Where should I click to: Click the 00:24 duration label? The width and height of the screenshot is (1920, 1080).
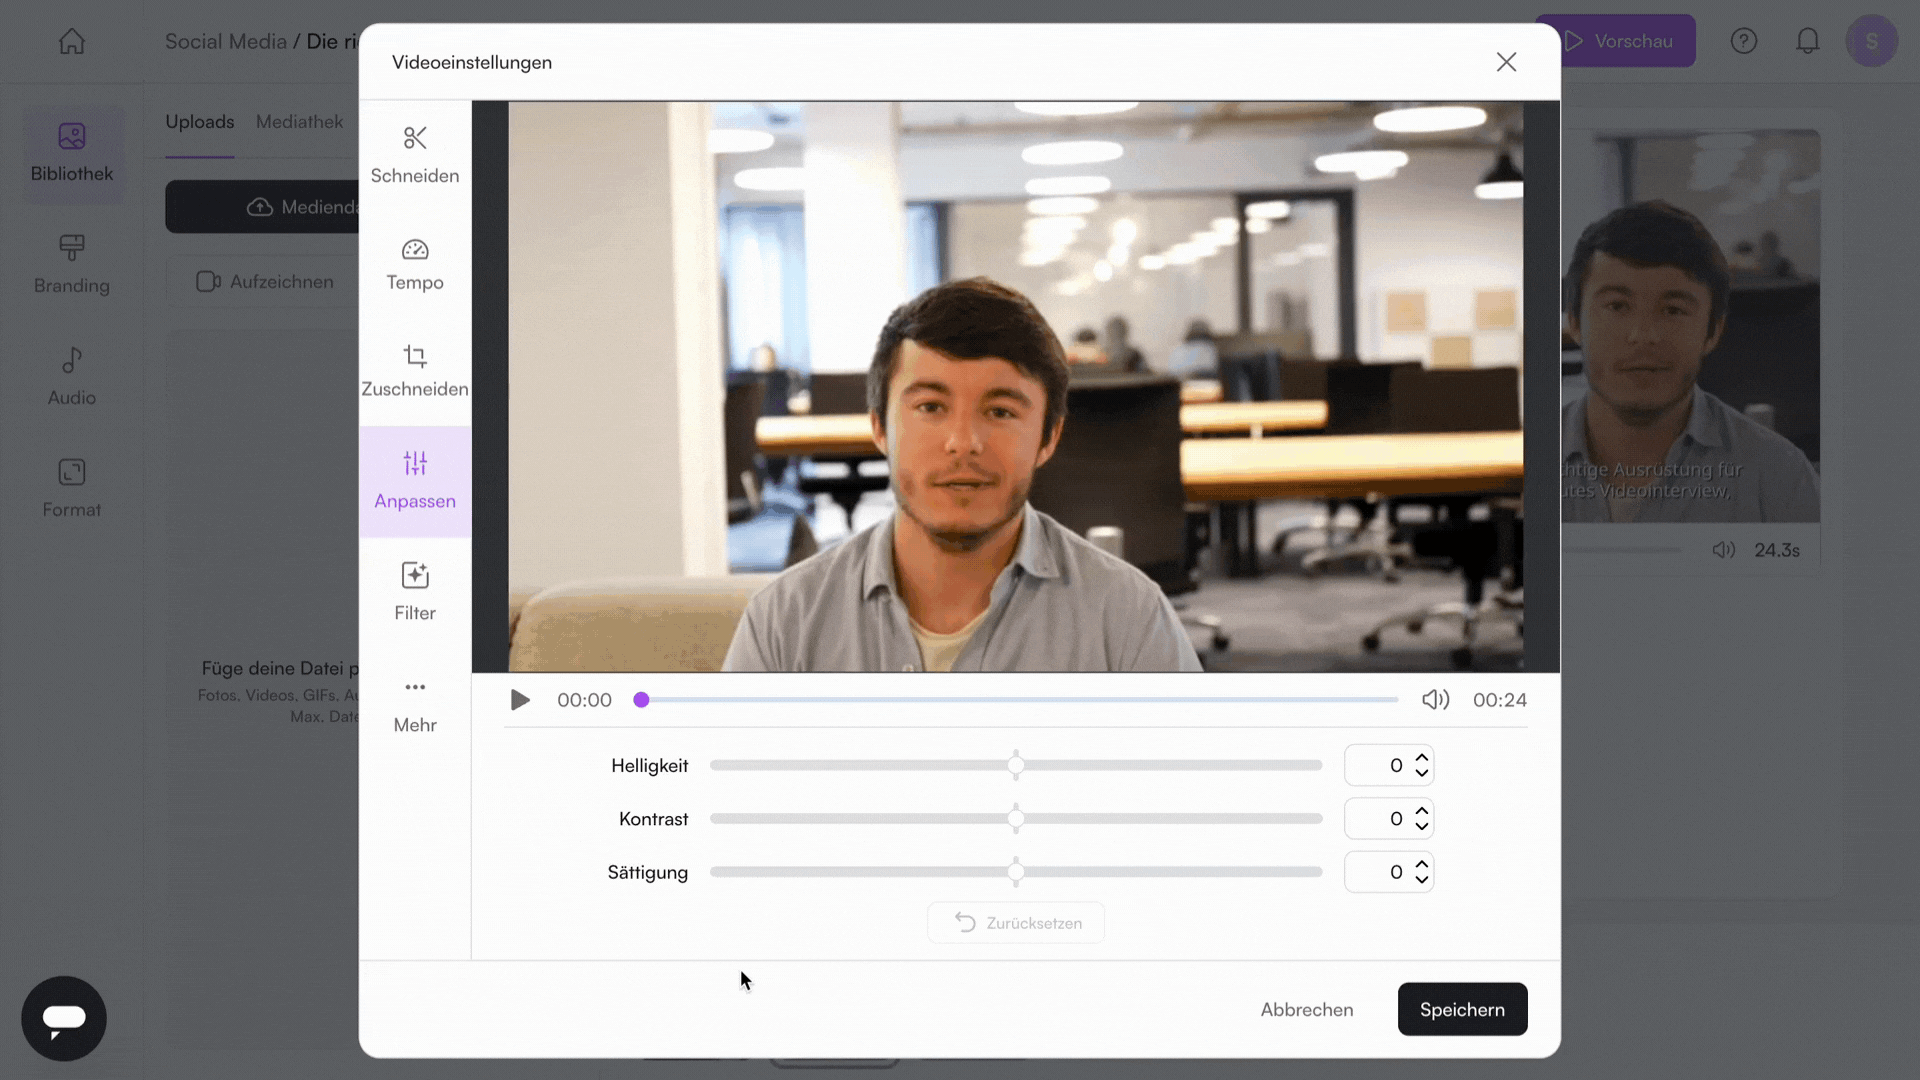click(x=1499, y=700)
